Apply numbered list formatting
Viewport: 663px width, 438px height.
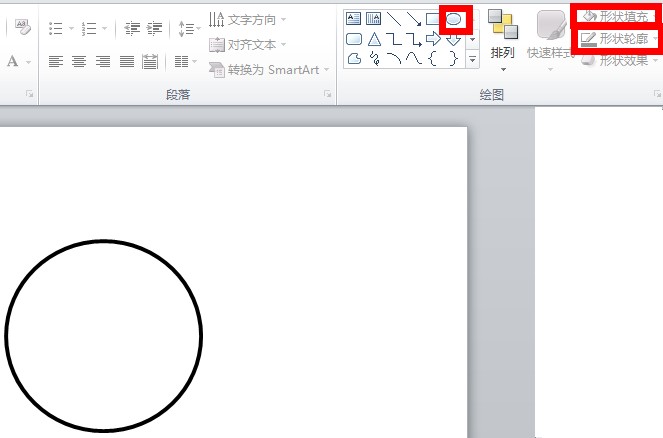pos(89,28)
